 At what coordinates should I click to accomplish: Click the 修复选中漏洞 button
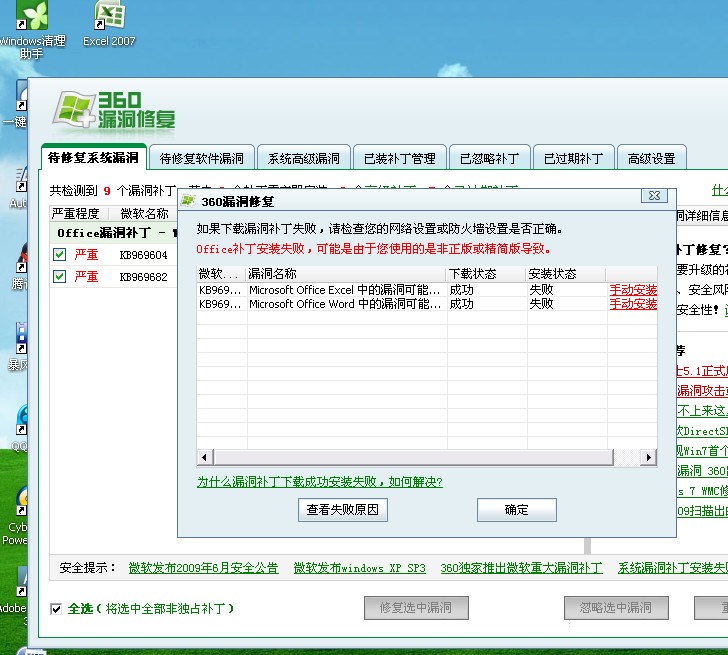416,608
